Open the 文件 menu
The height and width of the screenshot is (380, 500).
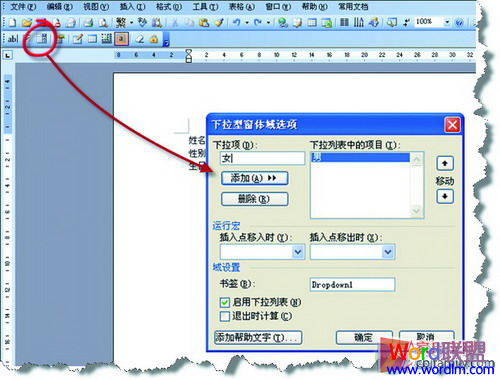point(23,7)
